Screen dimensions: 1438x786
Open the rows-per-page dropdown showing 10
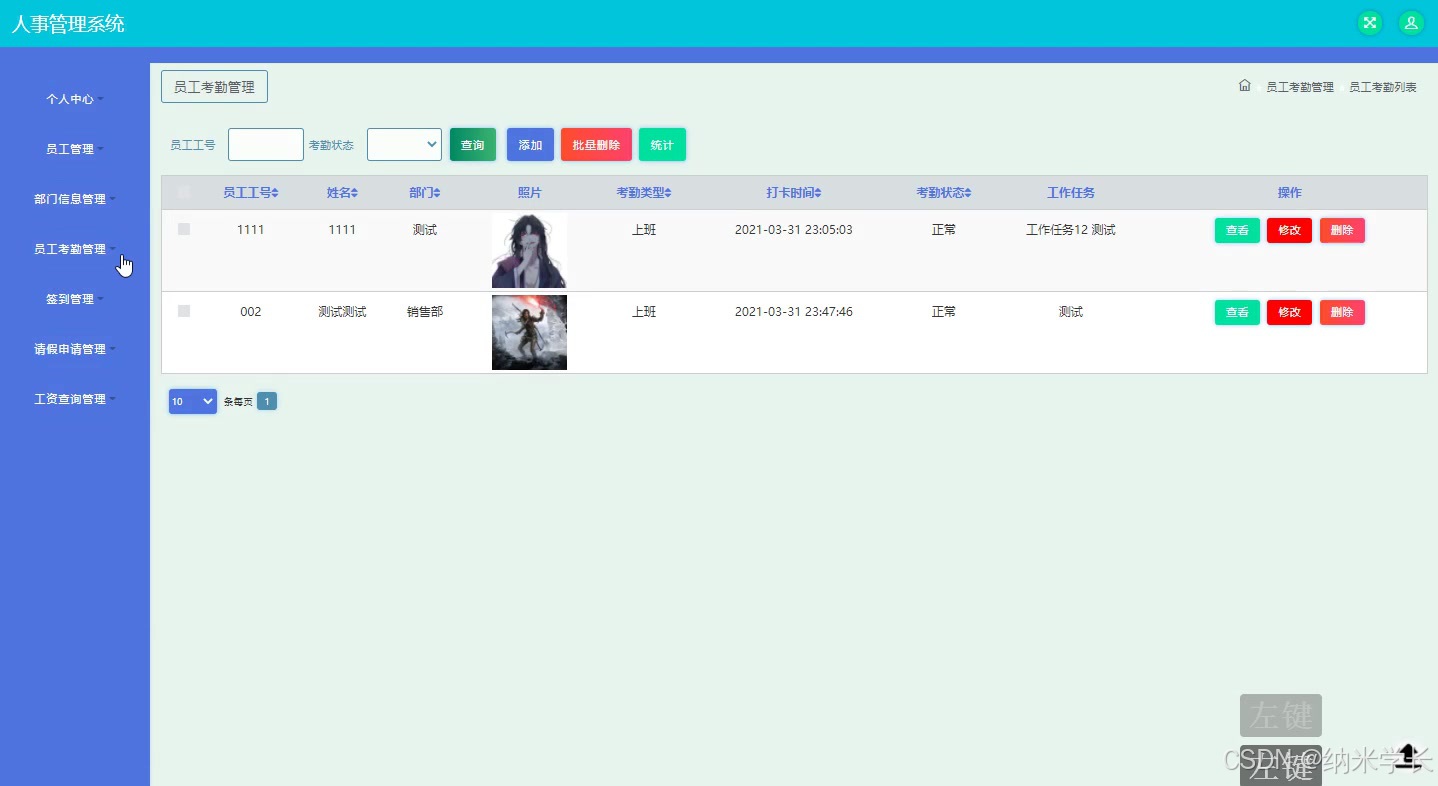click(193, 401)
